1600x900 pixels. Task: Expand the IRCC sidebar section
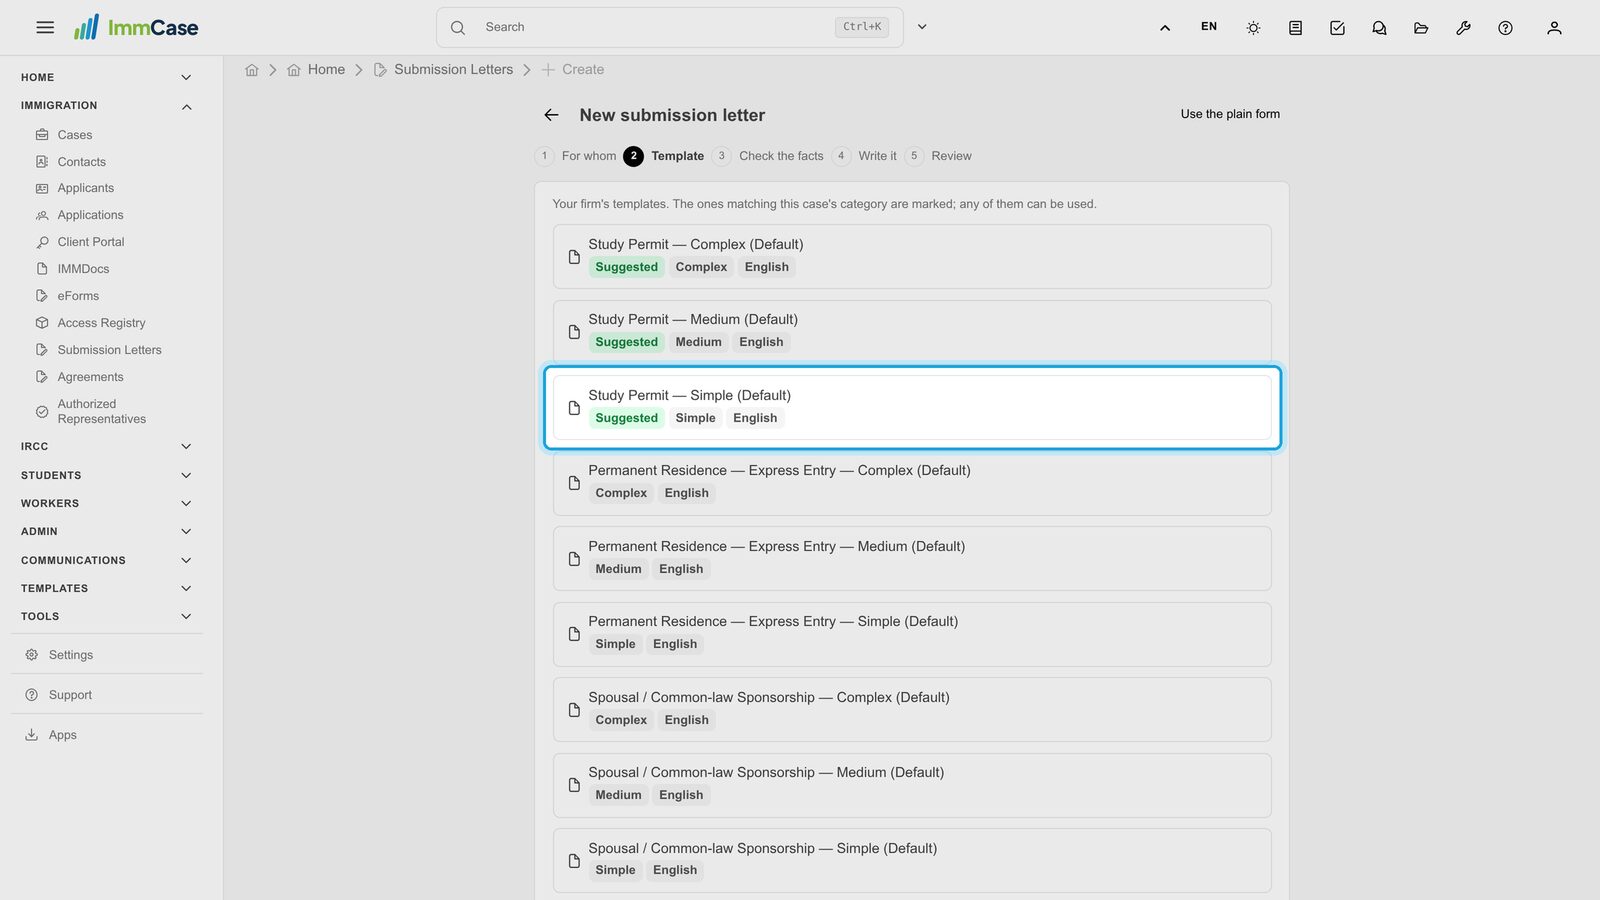(106, 447)
